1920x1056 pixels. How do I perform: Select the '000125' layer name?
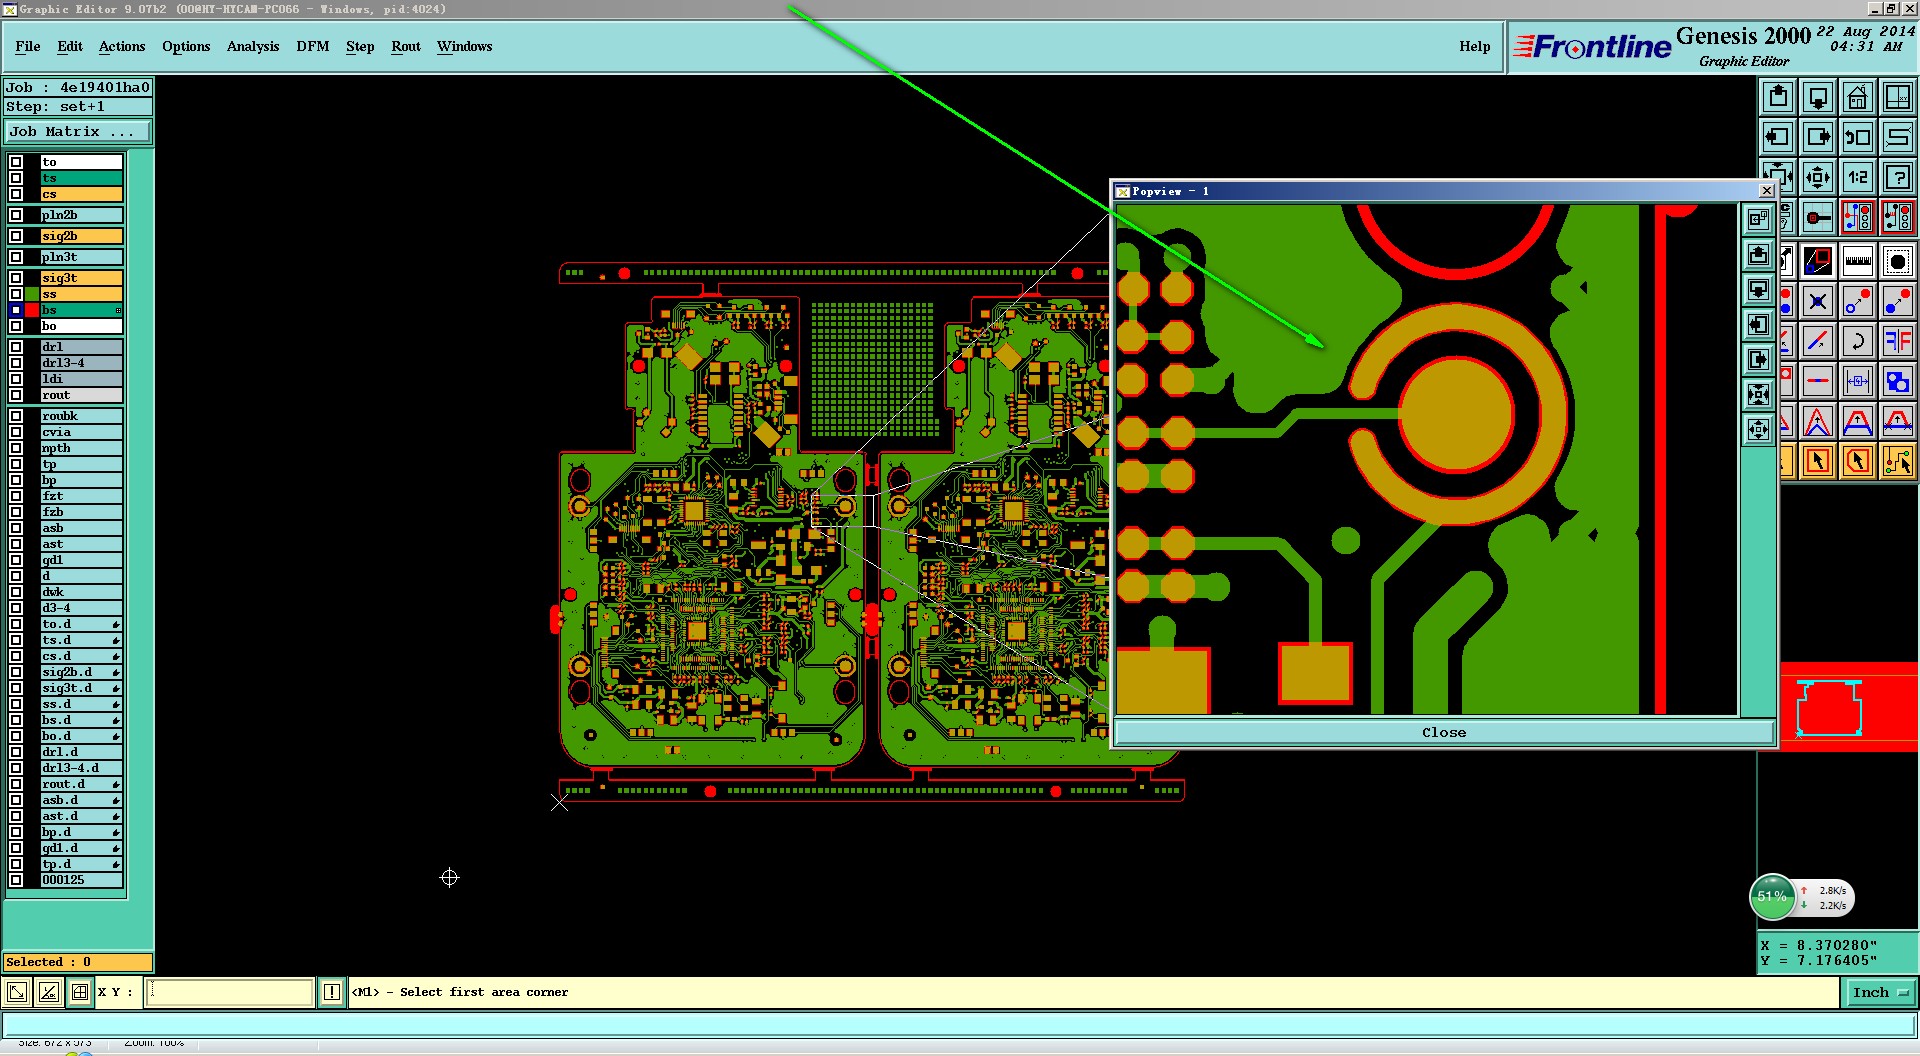[x=81, y=880]
